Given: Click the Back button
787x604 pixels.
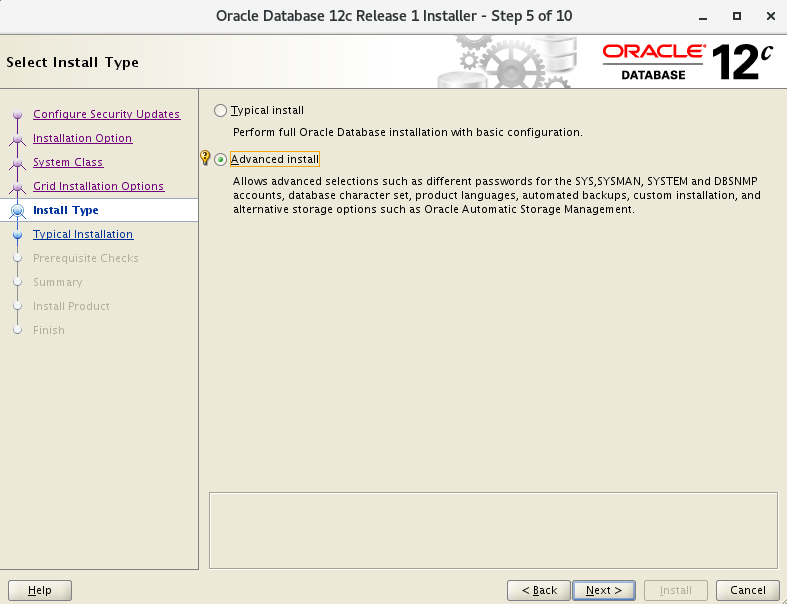Looking at the screenshot, I should coord(539,590).
